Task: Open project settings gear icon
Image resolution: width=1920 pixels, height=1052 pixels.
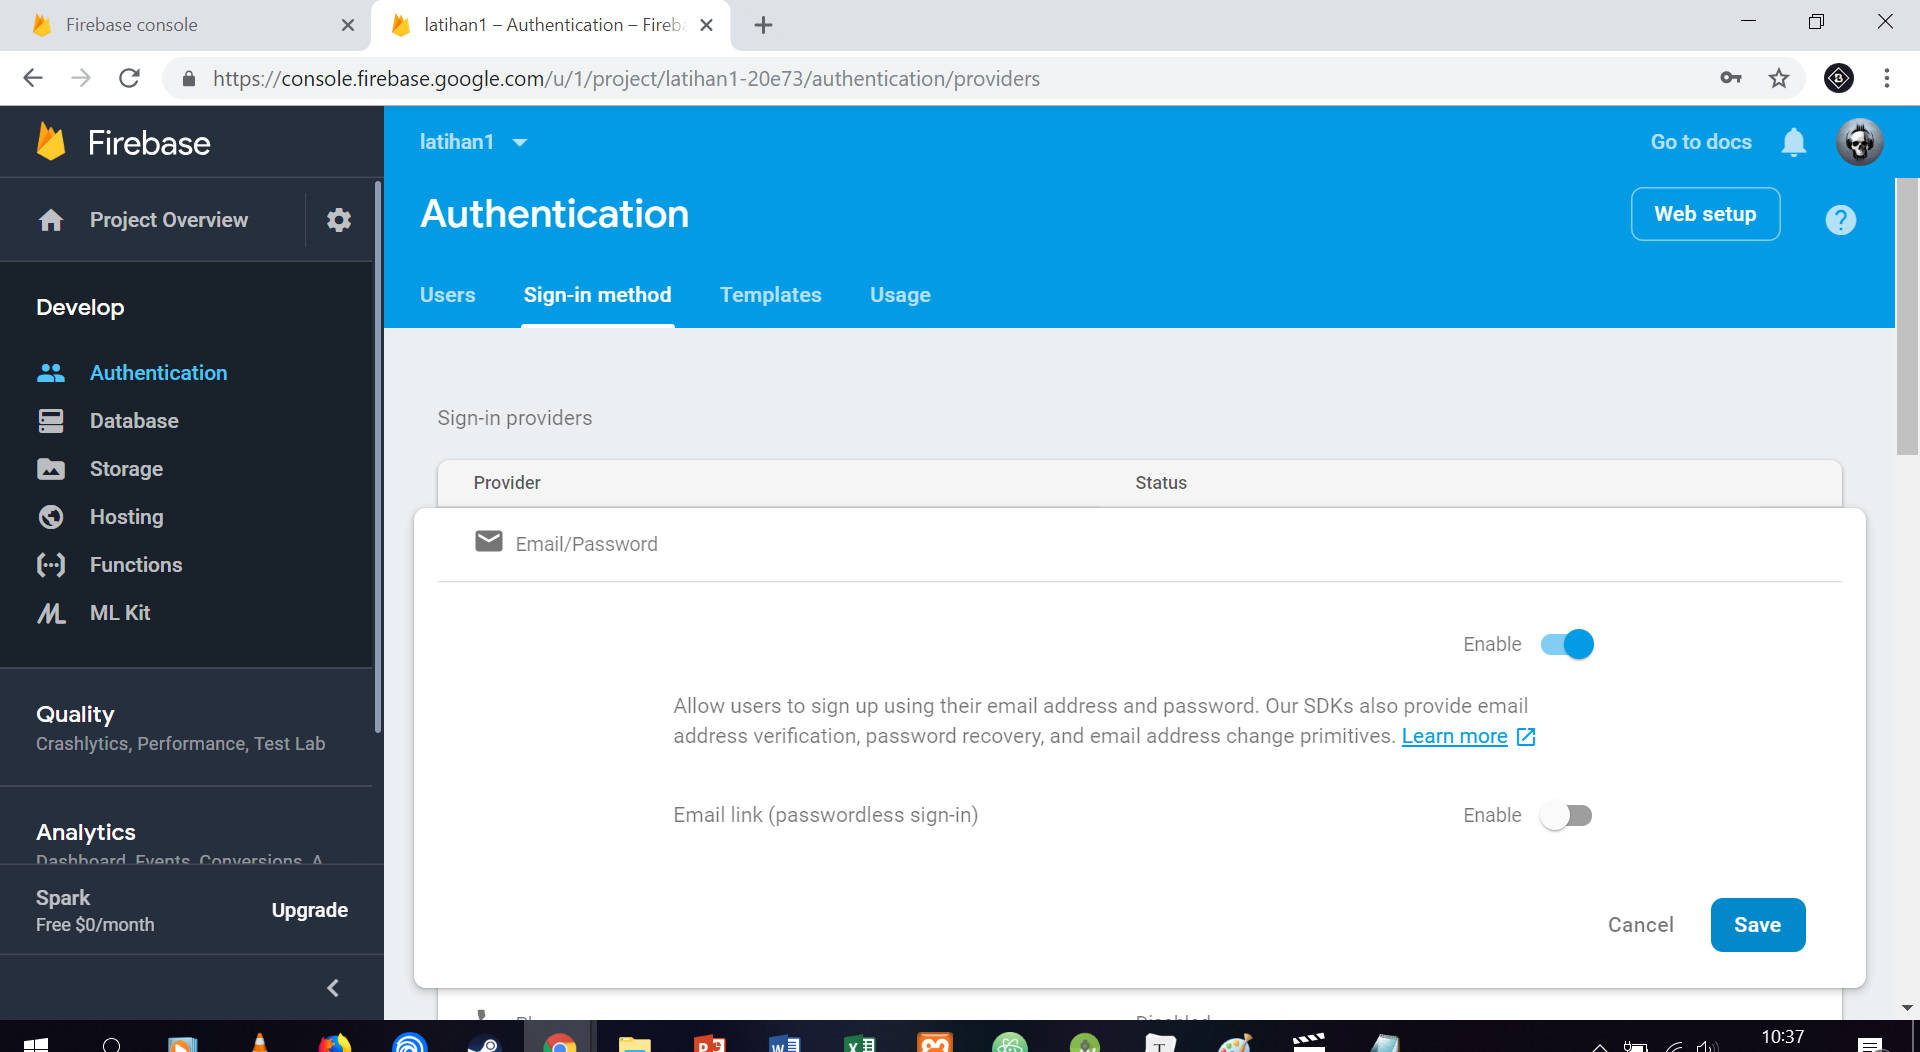Action: [x=339, y=220]
